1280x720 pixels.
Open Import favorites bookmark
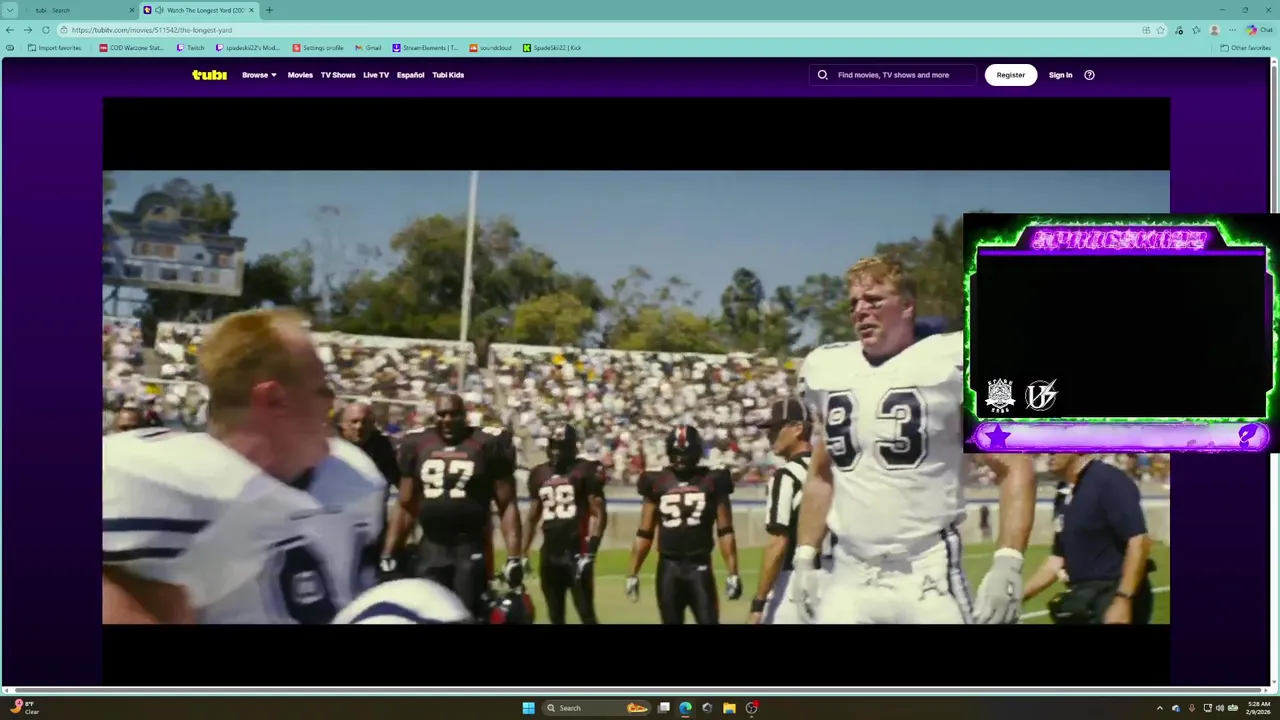pyautogui.click(x=54, y=48)
